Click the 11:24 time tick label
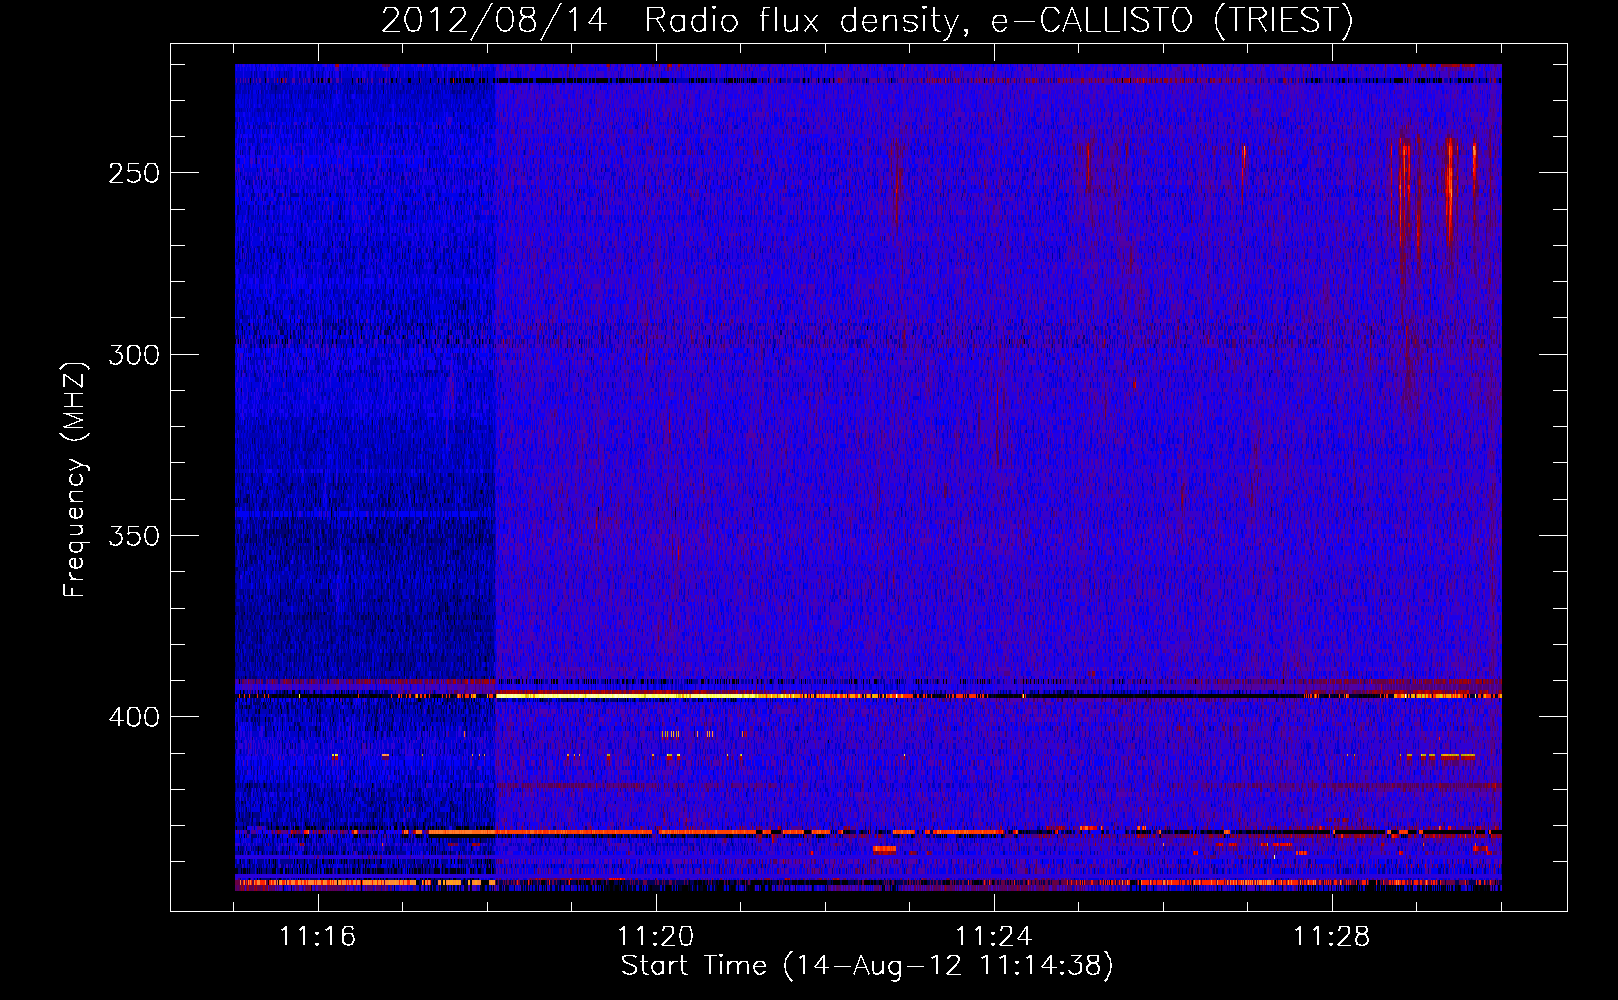1618x1000 pixels. click(993, 936)
